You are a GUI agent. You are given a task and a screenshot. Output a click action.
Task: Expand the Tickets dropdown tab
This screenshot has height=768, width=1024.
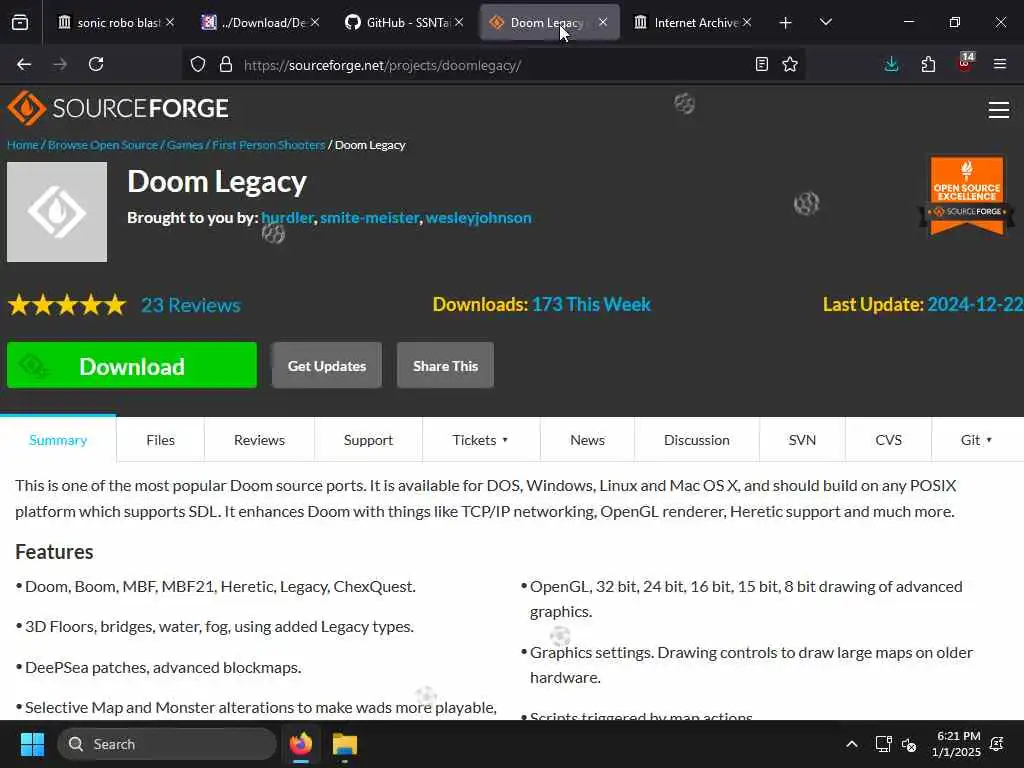click(481, 440)
